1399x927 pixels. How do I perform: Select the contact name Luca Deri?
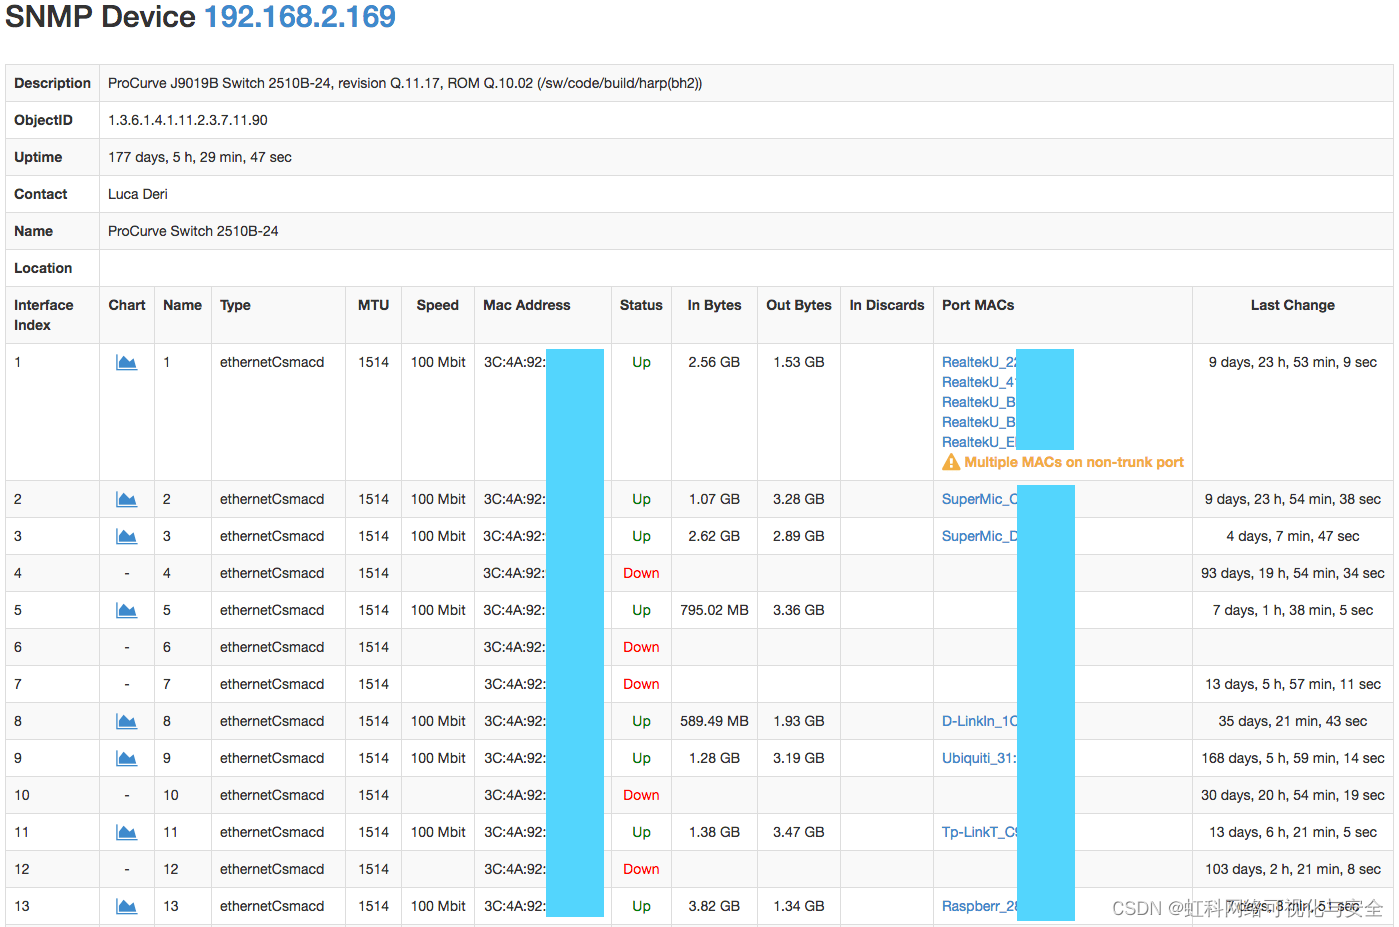pyautogui.click(x=138, y=194)
